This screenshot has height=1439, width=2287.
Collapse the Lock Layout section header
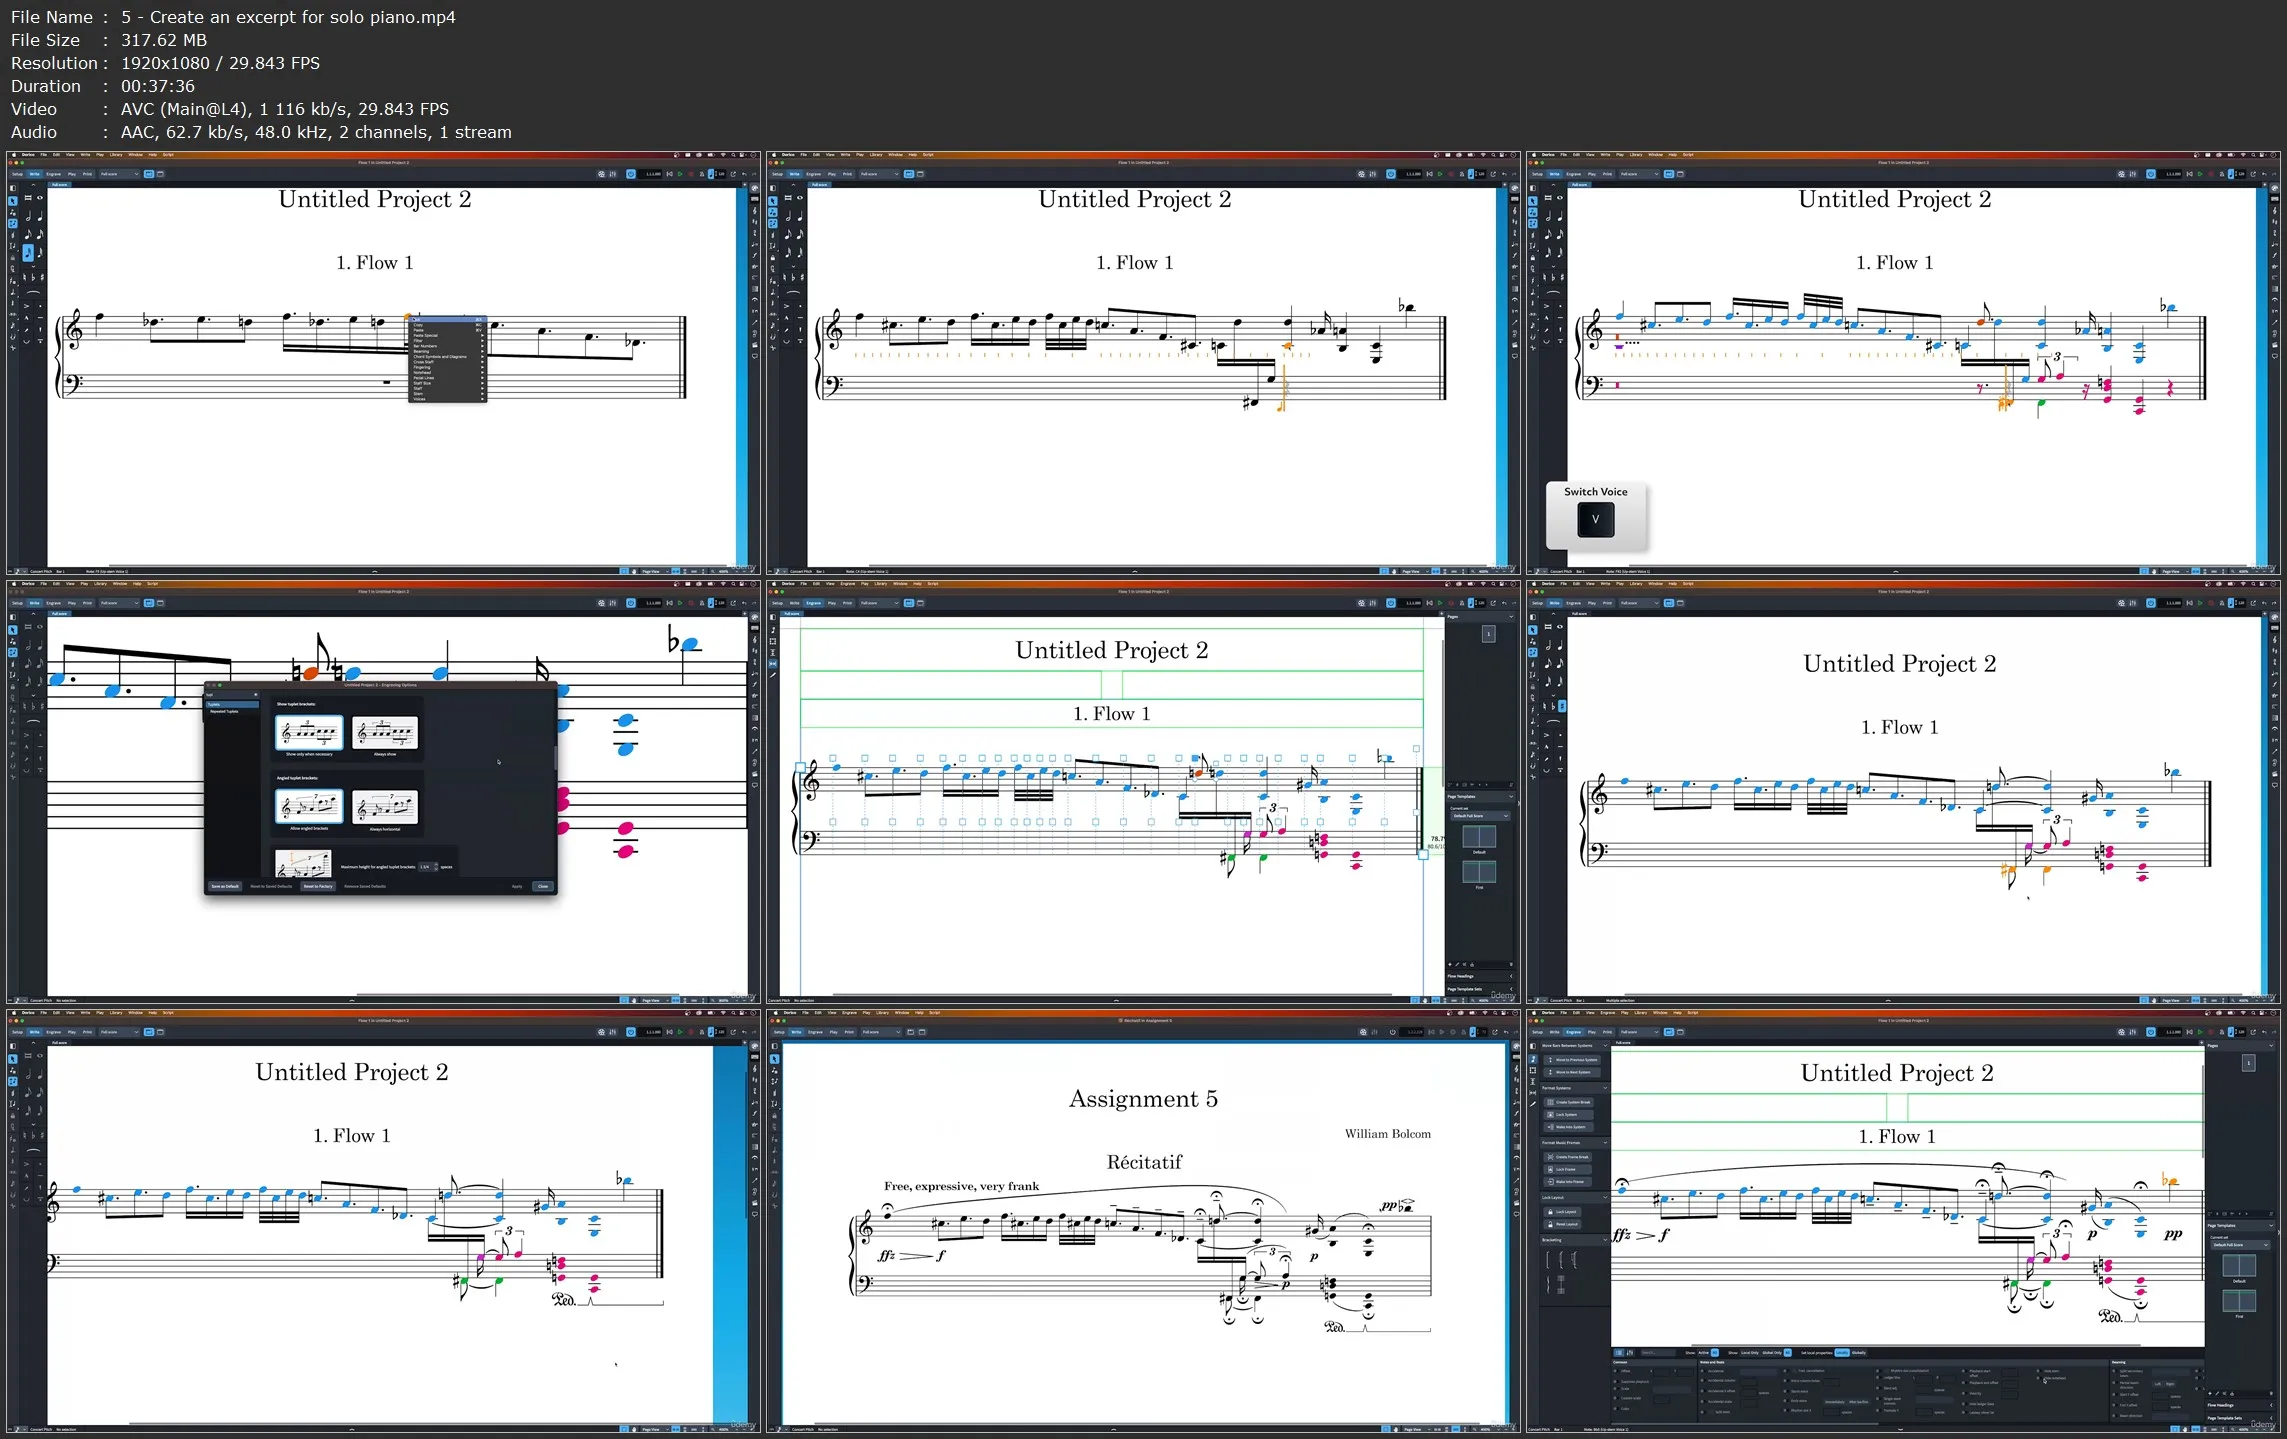1605,1197
